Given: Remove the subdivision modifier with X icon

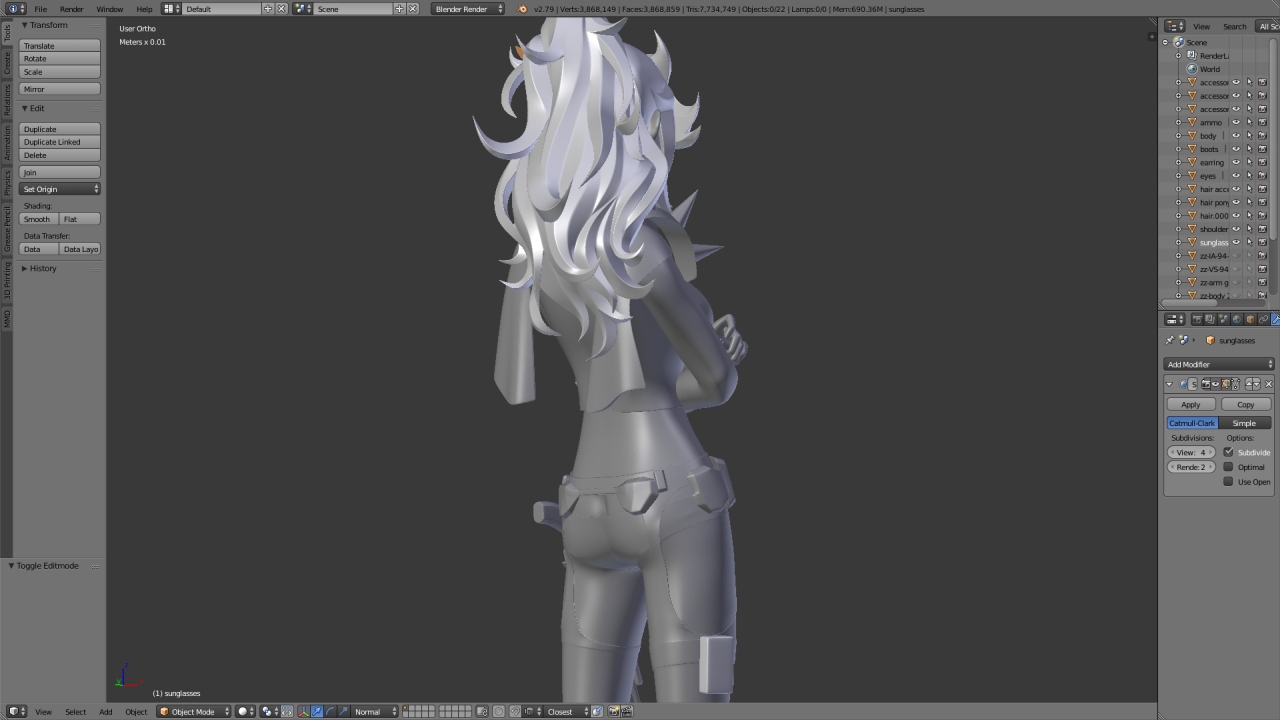Looking at the screenshot, I should point(1269,384).
